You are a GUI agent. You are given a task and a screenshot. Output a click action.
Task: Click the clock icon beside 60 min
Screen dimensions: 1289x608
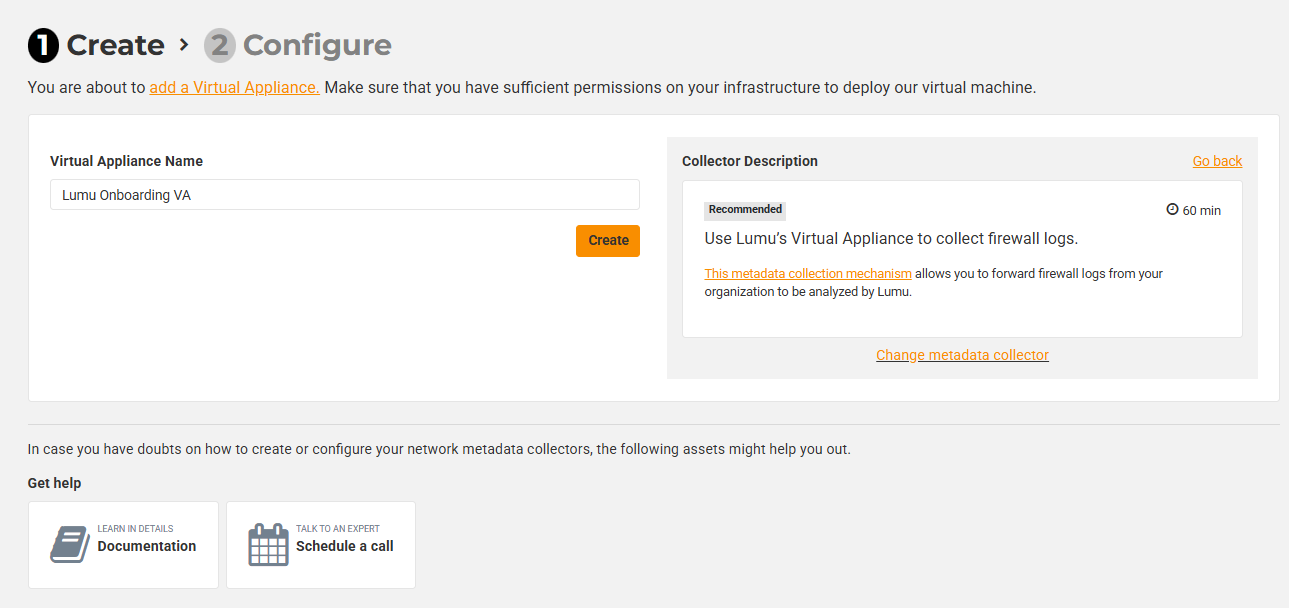(1172, 210)
